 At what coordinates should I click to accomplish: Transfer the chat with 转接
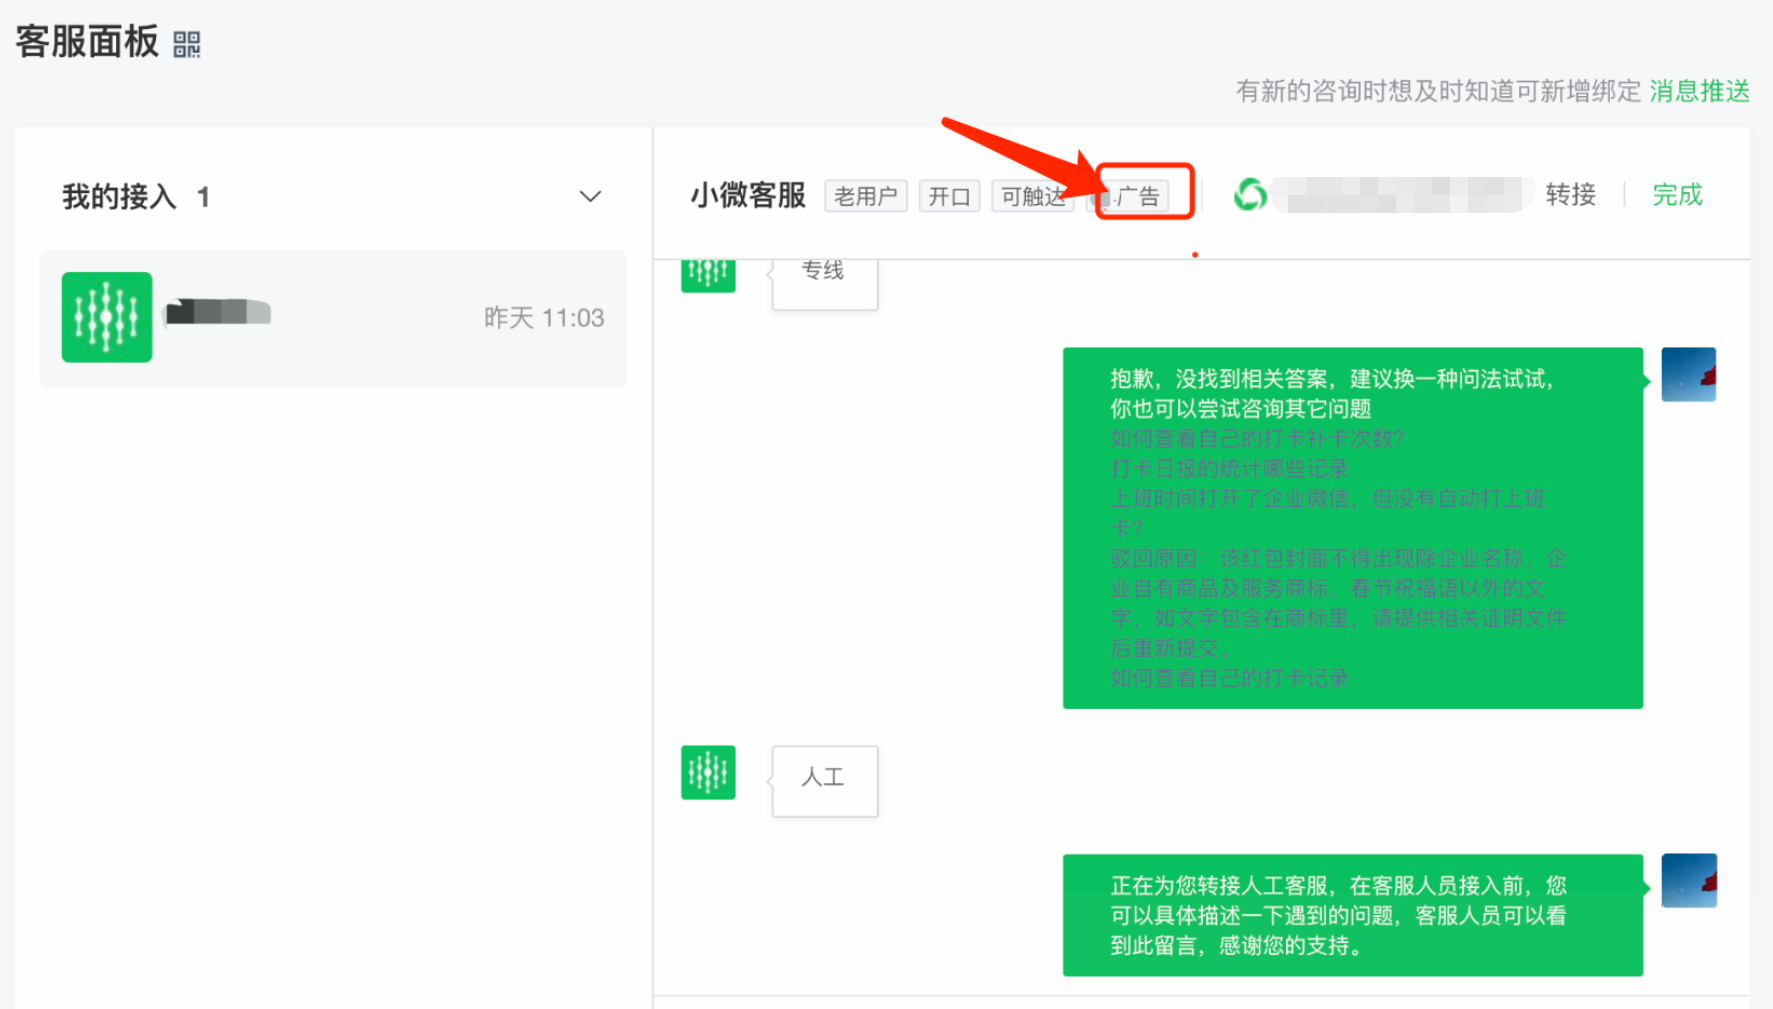point(1570,195)
